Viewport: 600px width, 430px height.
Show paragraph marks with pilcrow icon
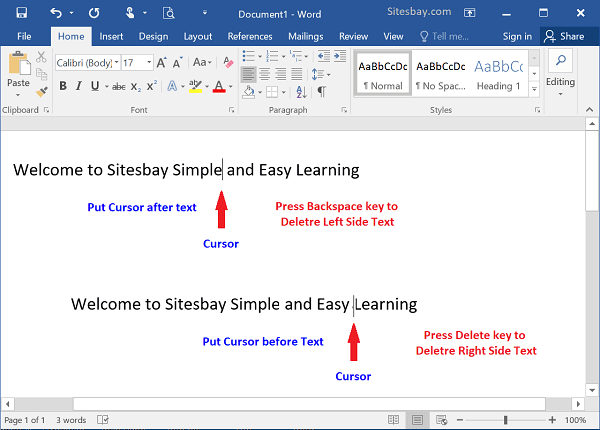point(322,92)
